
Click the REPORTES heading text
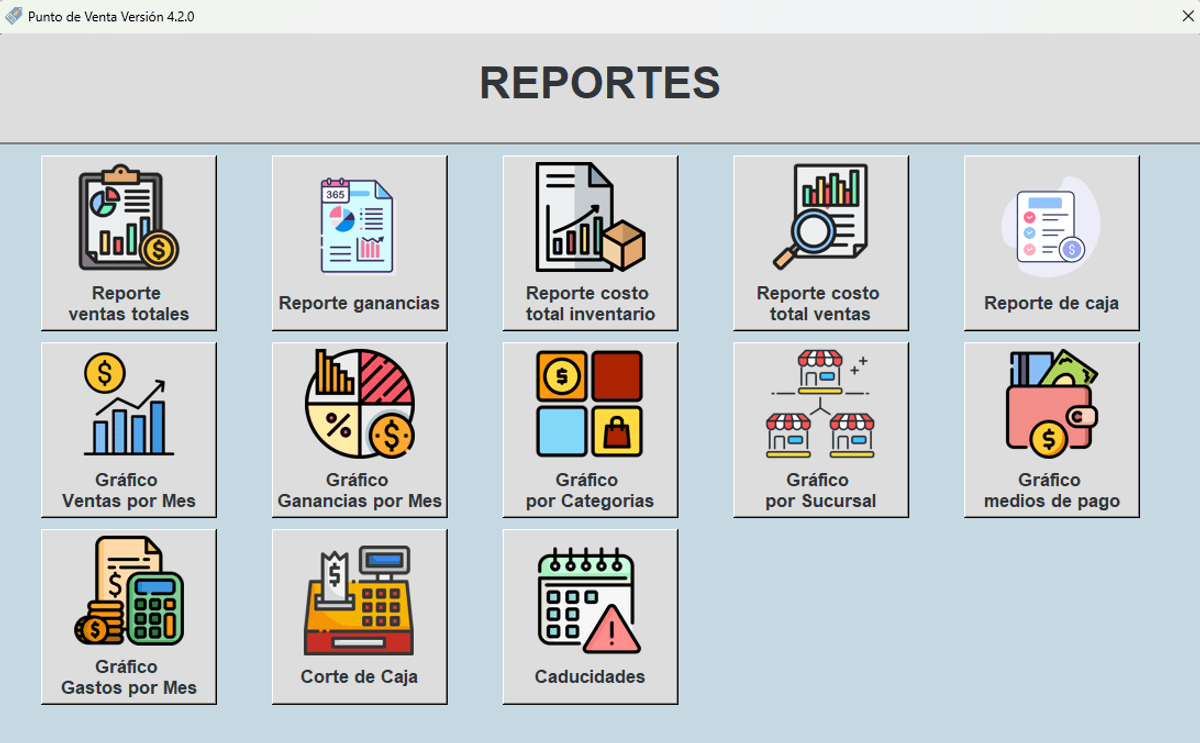[600, 83]
